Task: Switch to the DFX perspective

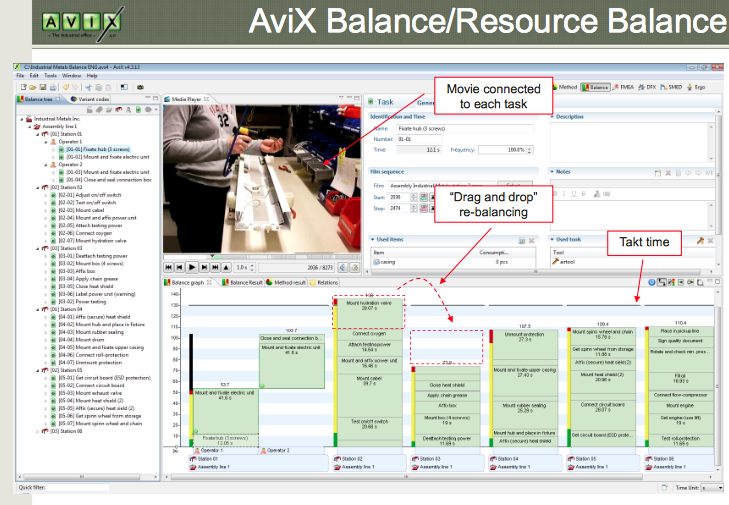Action: point(647,87)
